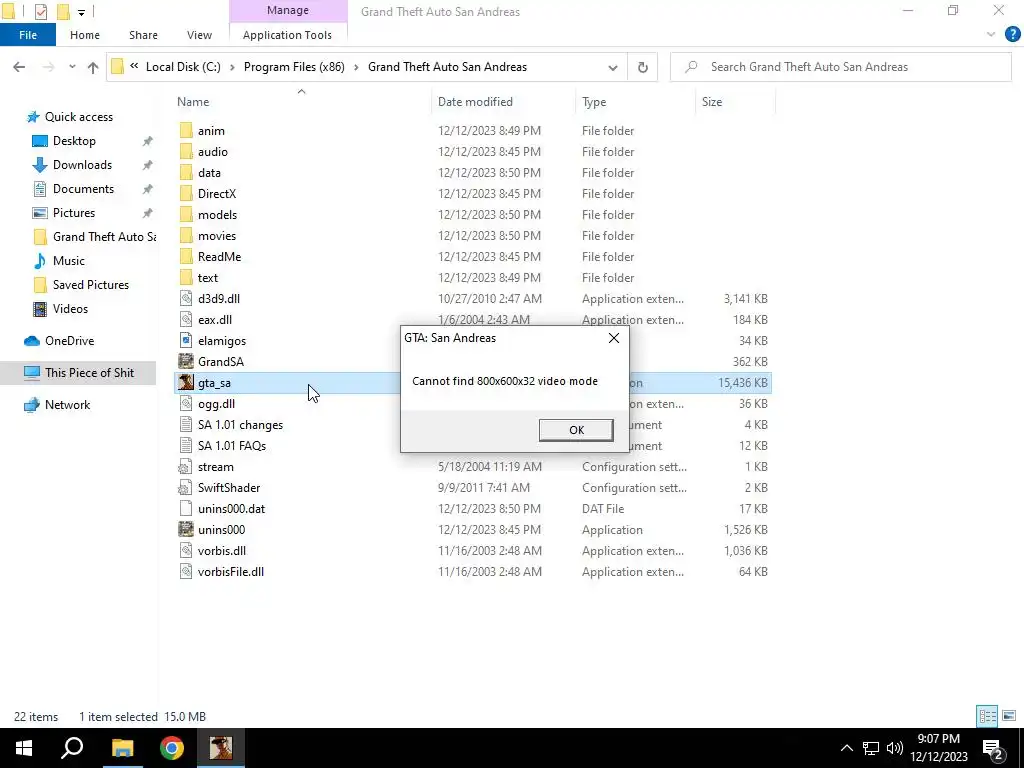
Task: Click the GTA San Andreas taskbar icon
Action: (221, 748)
